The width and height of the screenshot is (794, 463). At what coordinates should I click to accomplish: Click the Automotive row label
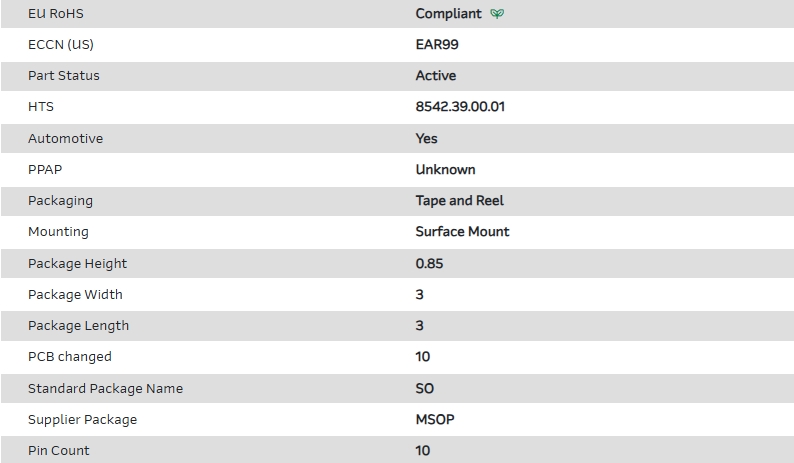click(65, 138)
